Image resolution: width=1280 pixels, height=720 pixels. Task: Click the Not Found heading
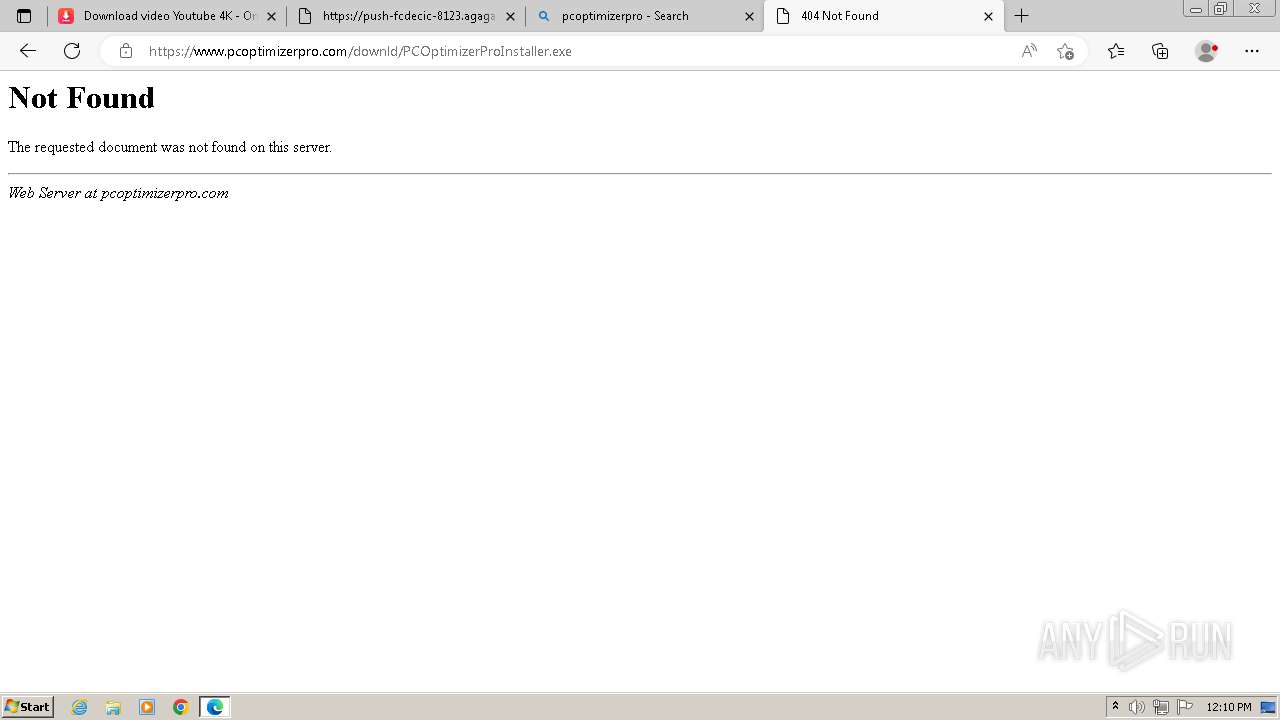click(82, 98)
